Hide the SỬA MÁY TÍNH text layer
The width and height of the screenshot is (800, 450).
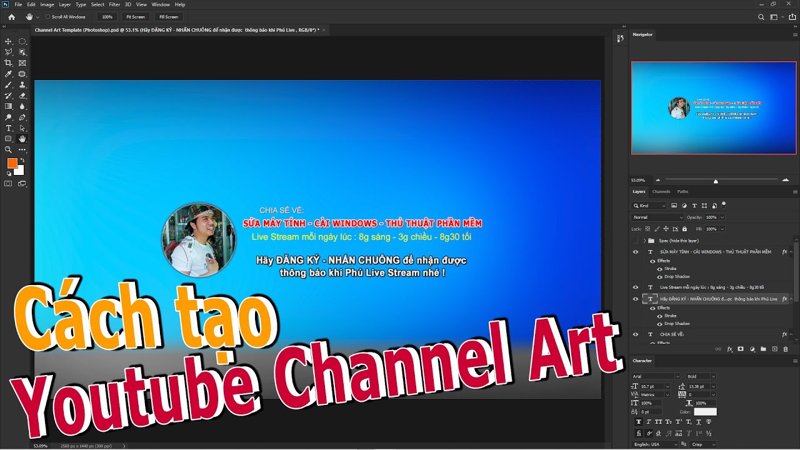coord(636,252)
